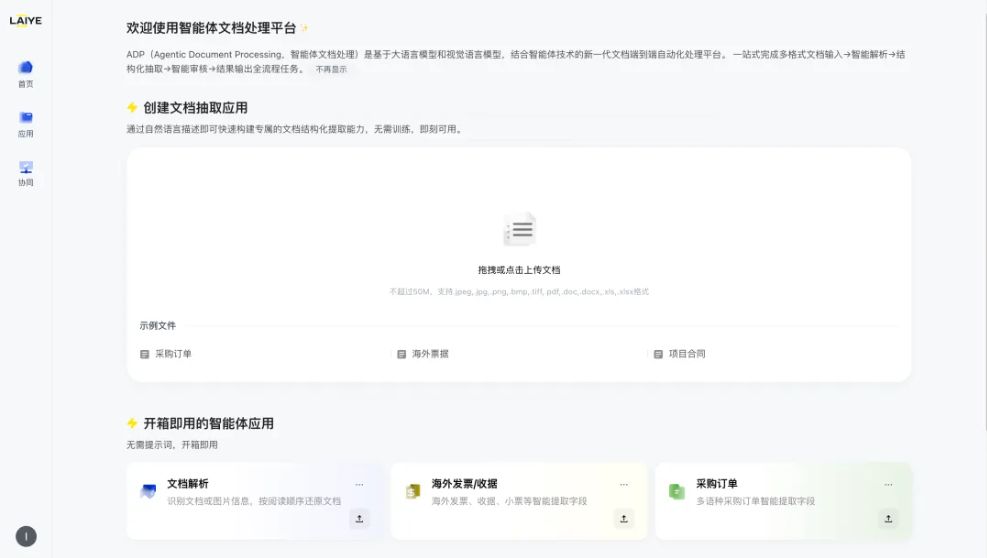Click the document upload icon in drop zone
Viewport: 987px width, 558px height.
pyautogui.click(x=519, y=229)
